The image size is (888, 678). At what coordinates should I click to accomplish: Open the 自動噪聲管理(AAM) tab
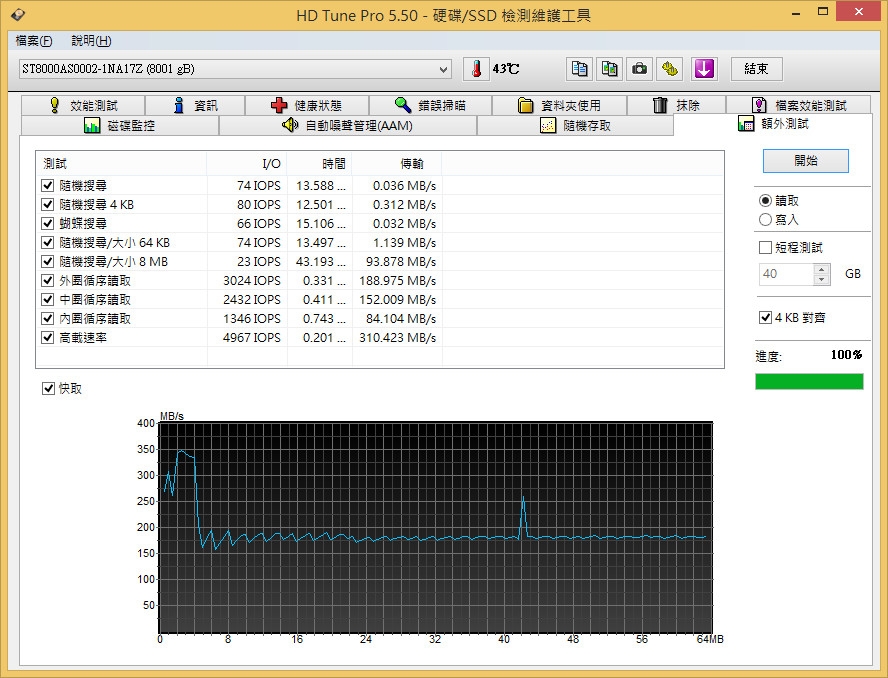[x=348, y=125]
